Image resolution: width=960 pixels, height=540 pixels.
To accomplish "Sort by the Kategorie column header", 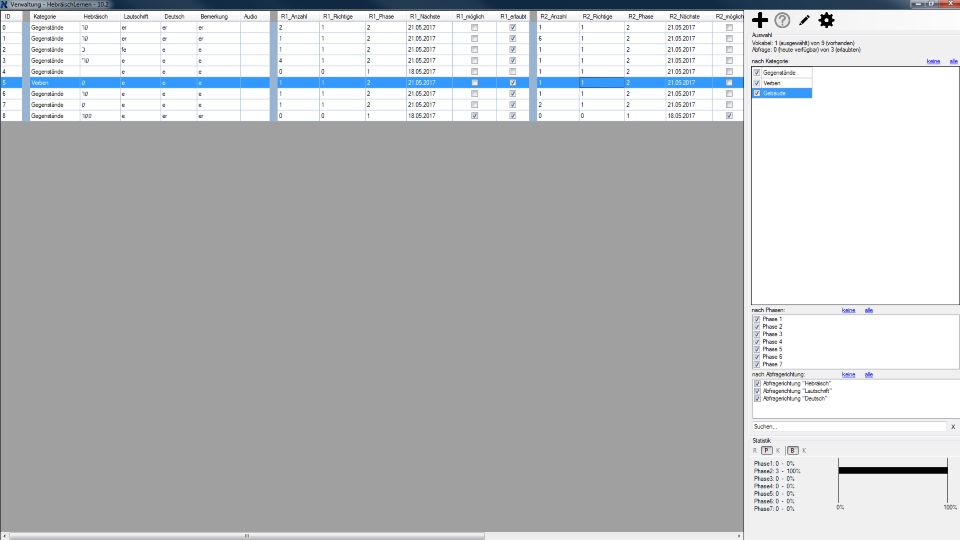I will point(45,17).
